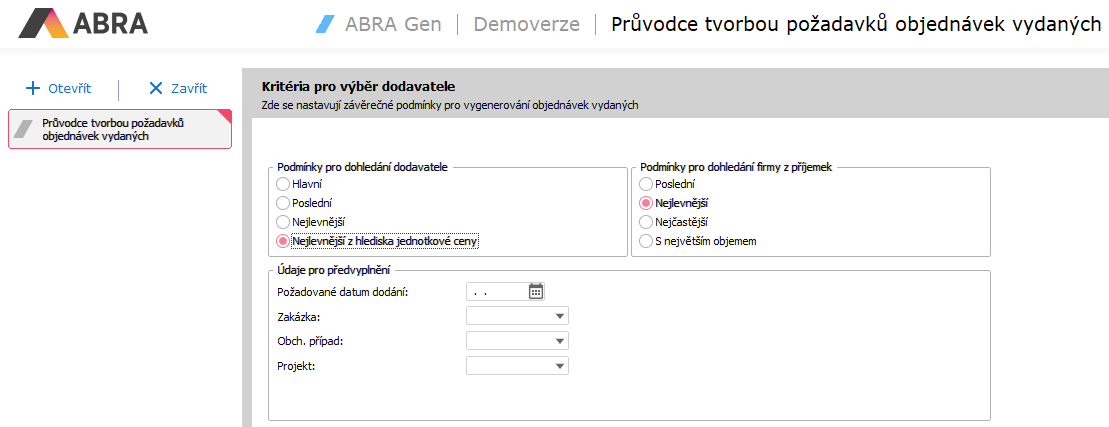
Task: Select the Hlavní supplier radio button
Action: pyautogui.click(x=283, y=185)
